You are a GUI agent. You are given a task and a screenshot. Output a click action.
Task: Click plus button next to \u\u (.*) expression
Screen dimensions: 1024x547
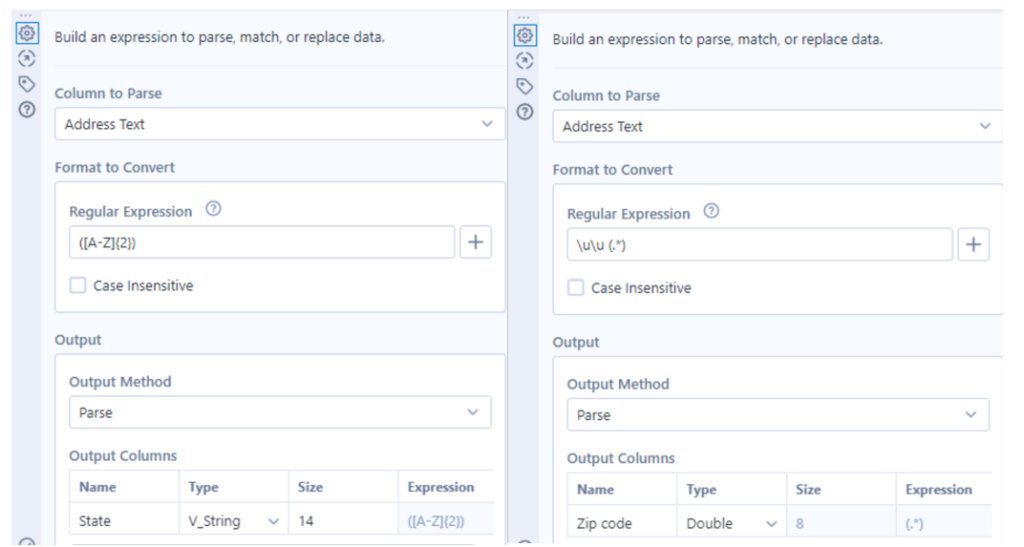[974, 245]
